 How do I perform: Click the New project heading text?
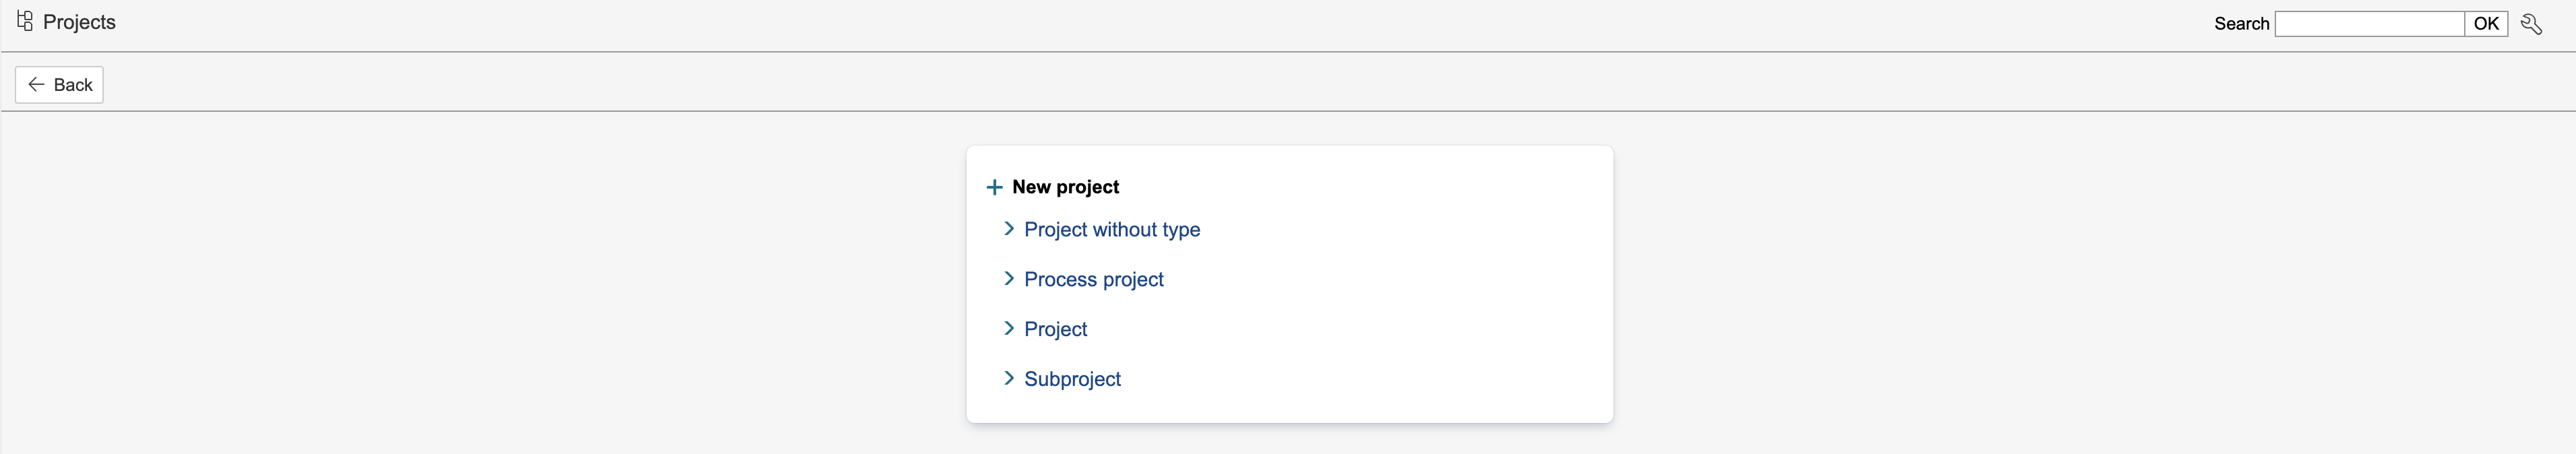(x=1065, y=187)
